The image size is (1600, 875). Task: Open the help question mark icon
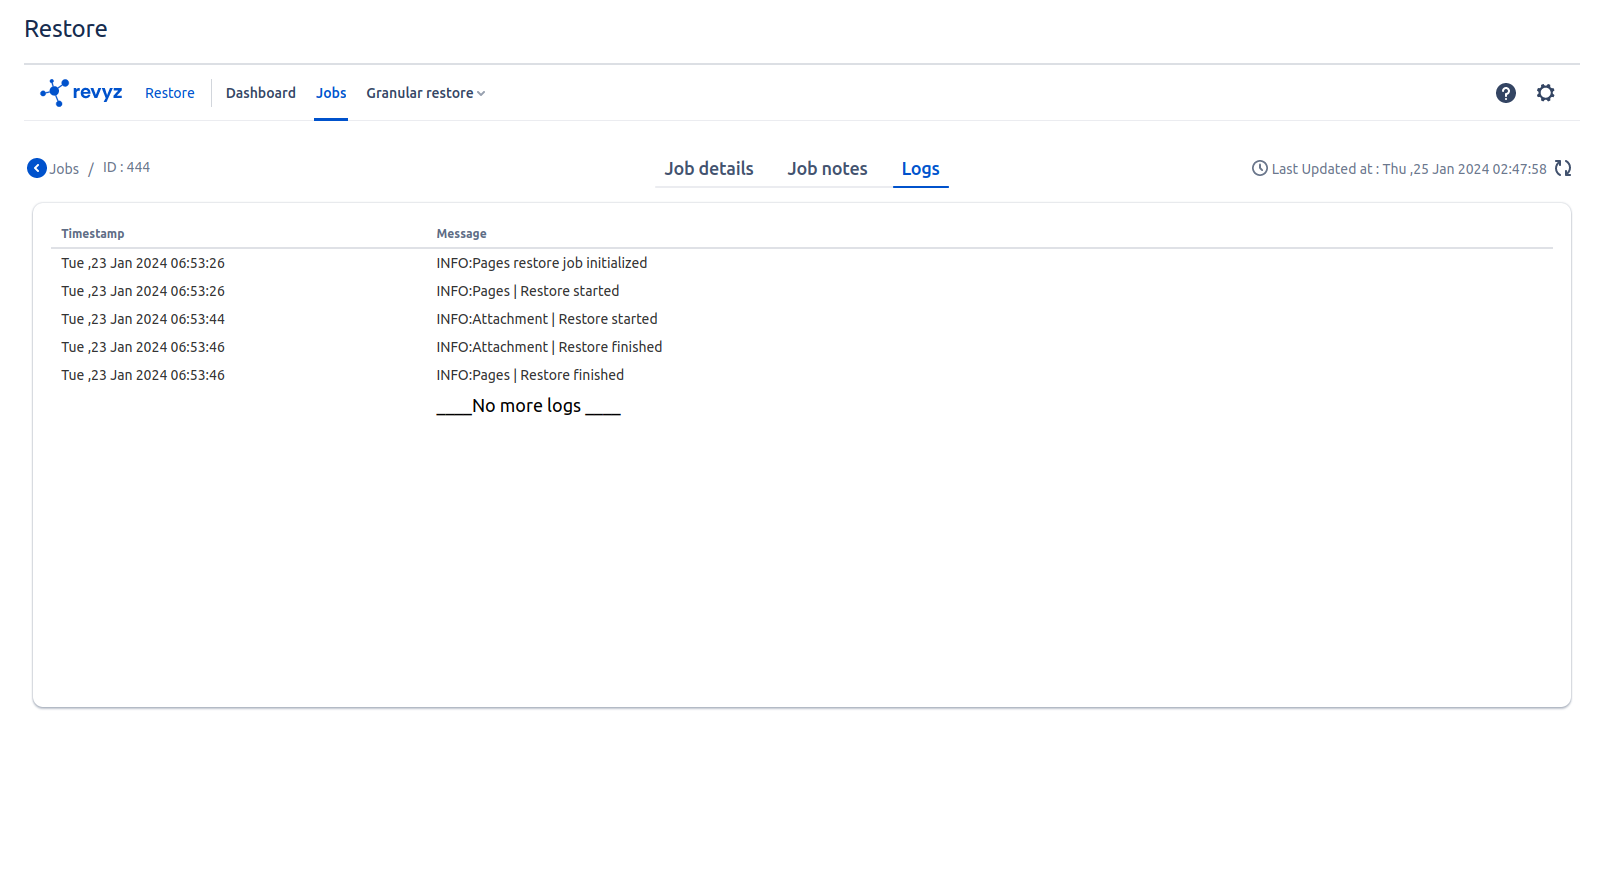click(1505, 93)
